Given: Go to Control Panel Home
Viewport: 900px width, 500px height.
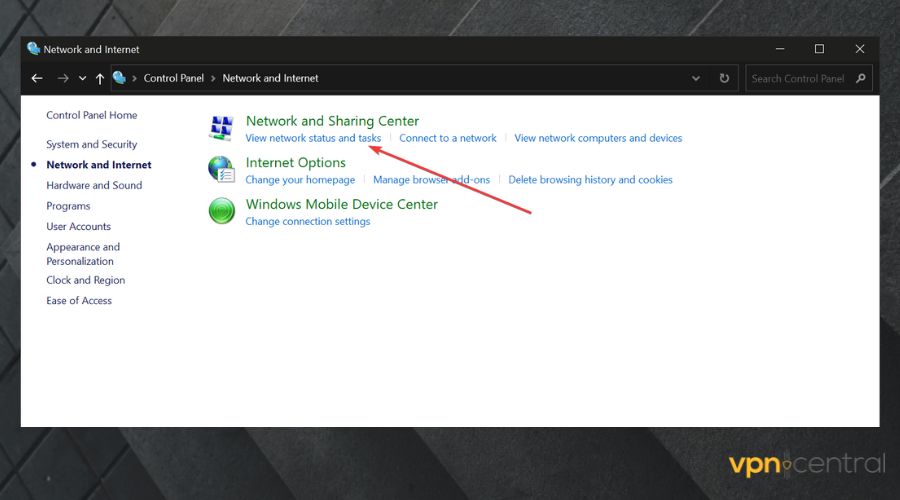Looking at the screenshot, I should [x=91, y=115].
